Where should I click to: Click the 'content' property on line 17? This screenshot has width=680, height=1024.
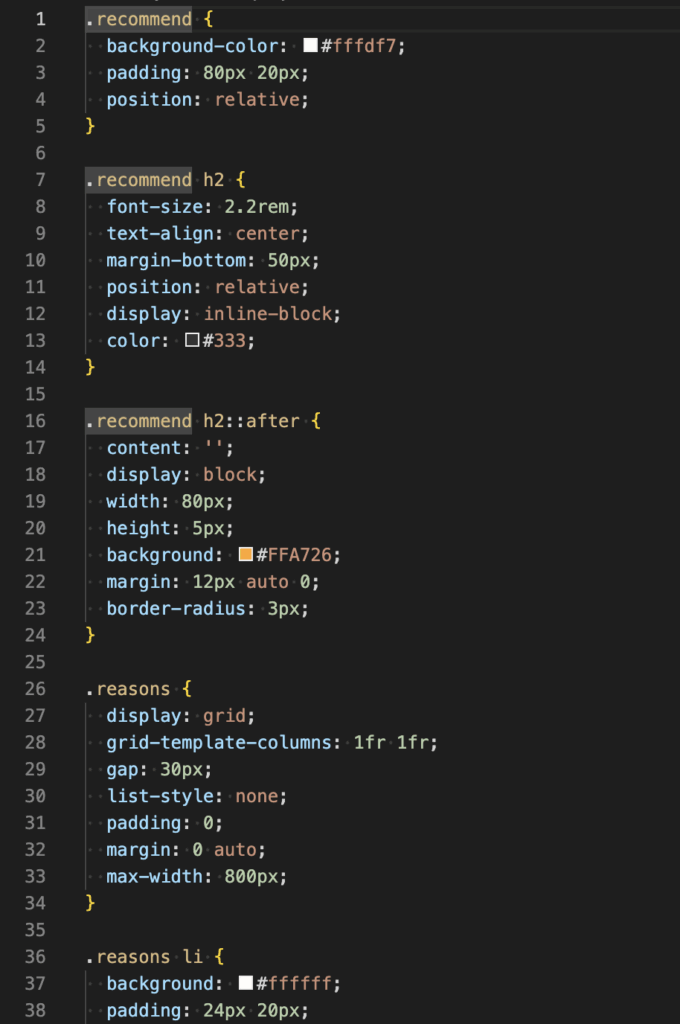pyautogui.click(x=144, y=447)
